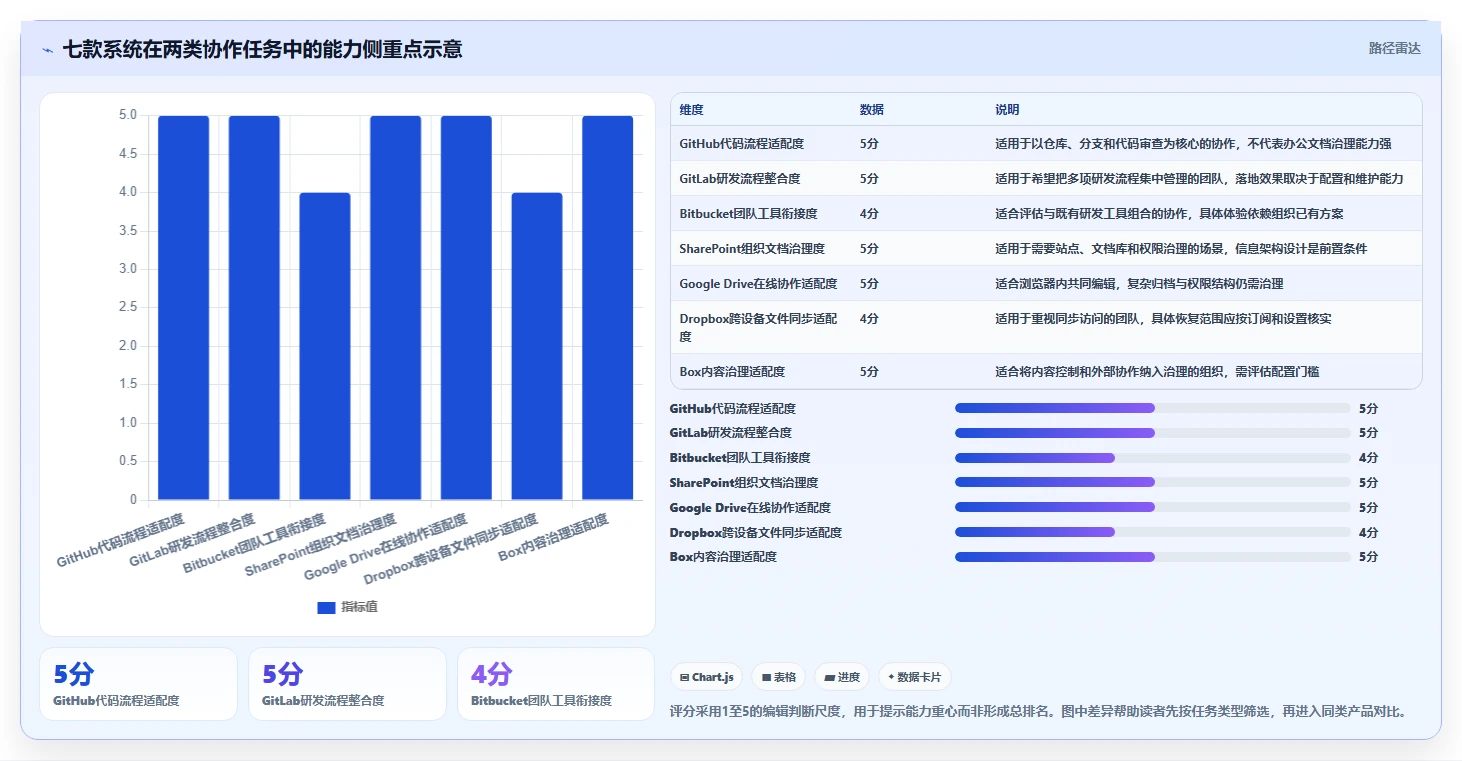Click the Google Drive在线协作适配度 progress bar
1462x761 pixels.
(x=1152, y=507)
